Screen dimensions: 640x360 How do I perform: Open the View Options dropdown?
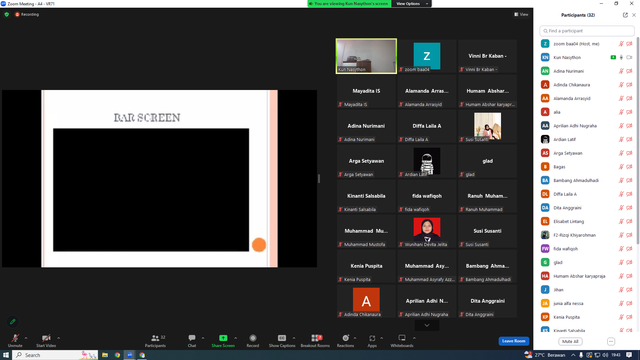click(x=411, y=4)
